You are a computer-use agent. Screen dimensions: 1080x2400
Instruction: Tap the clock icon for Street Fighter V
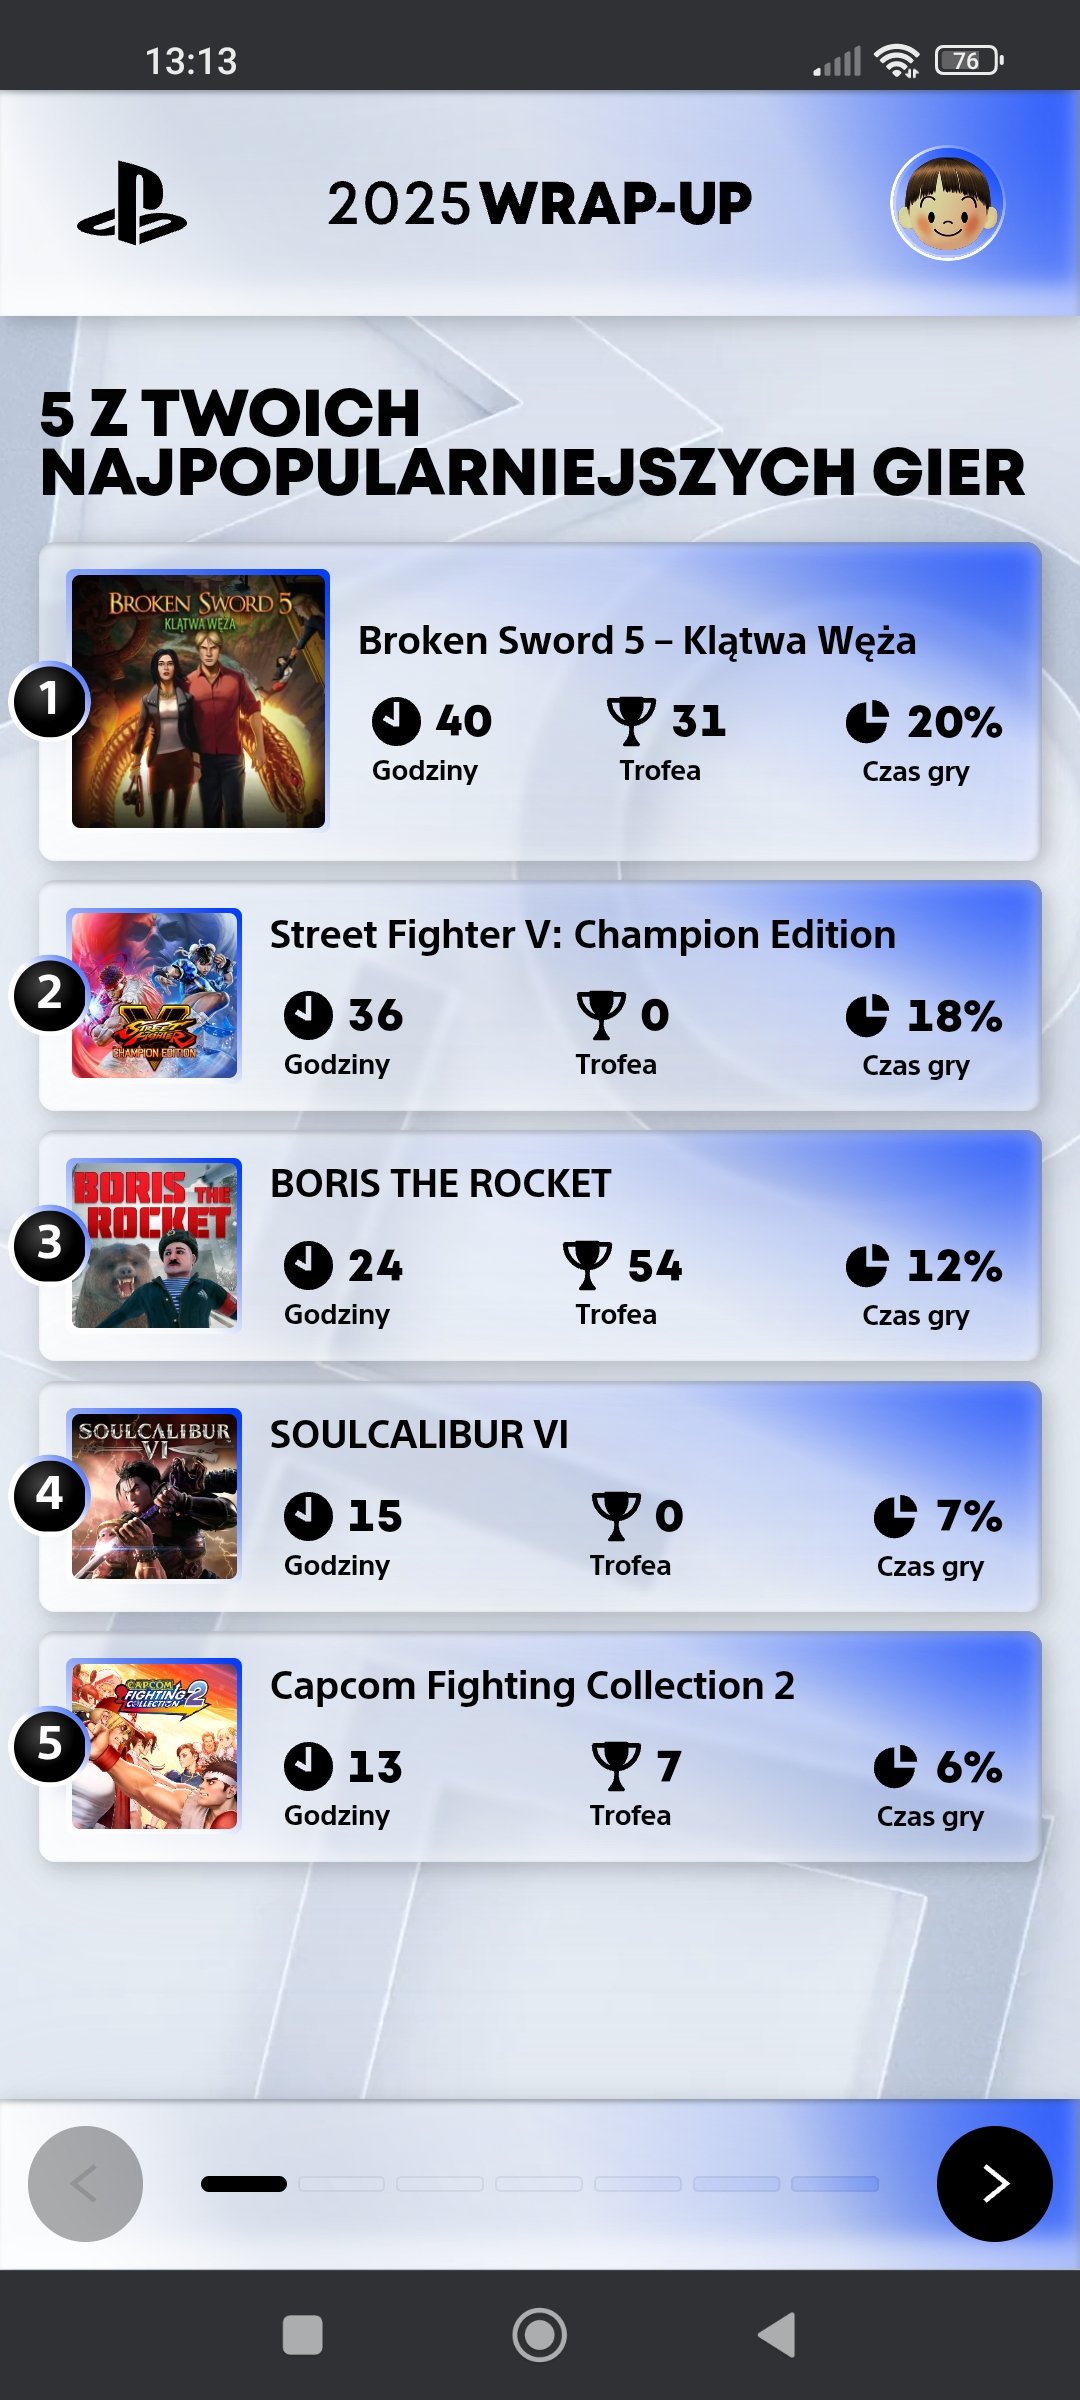click(x=308, y=1015)
